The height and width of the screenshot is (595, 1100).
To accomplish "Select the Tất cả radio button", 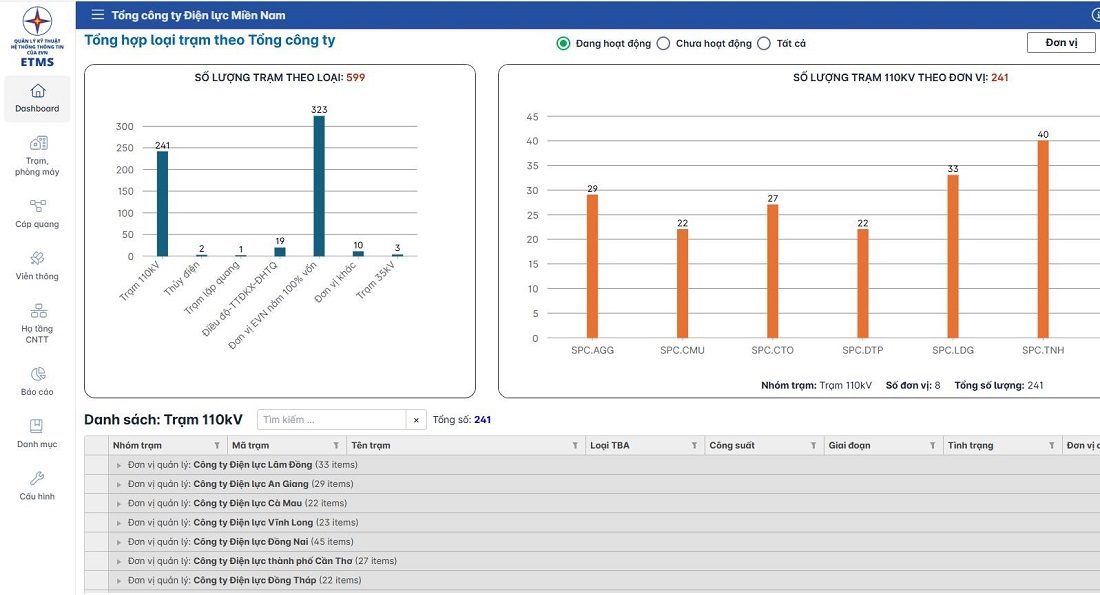I will 764,44.
